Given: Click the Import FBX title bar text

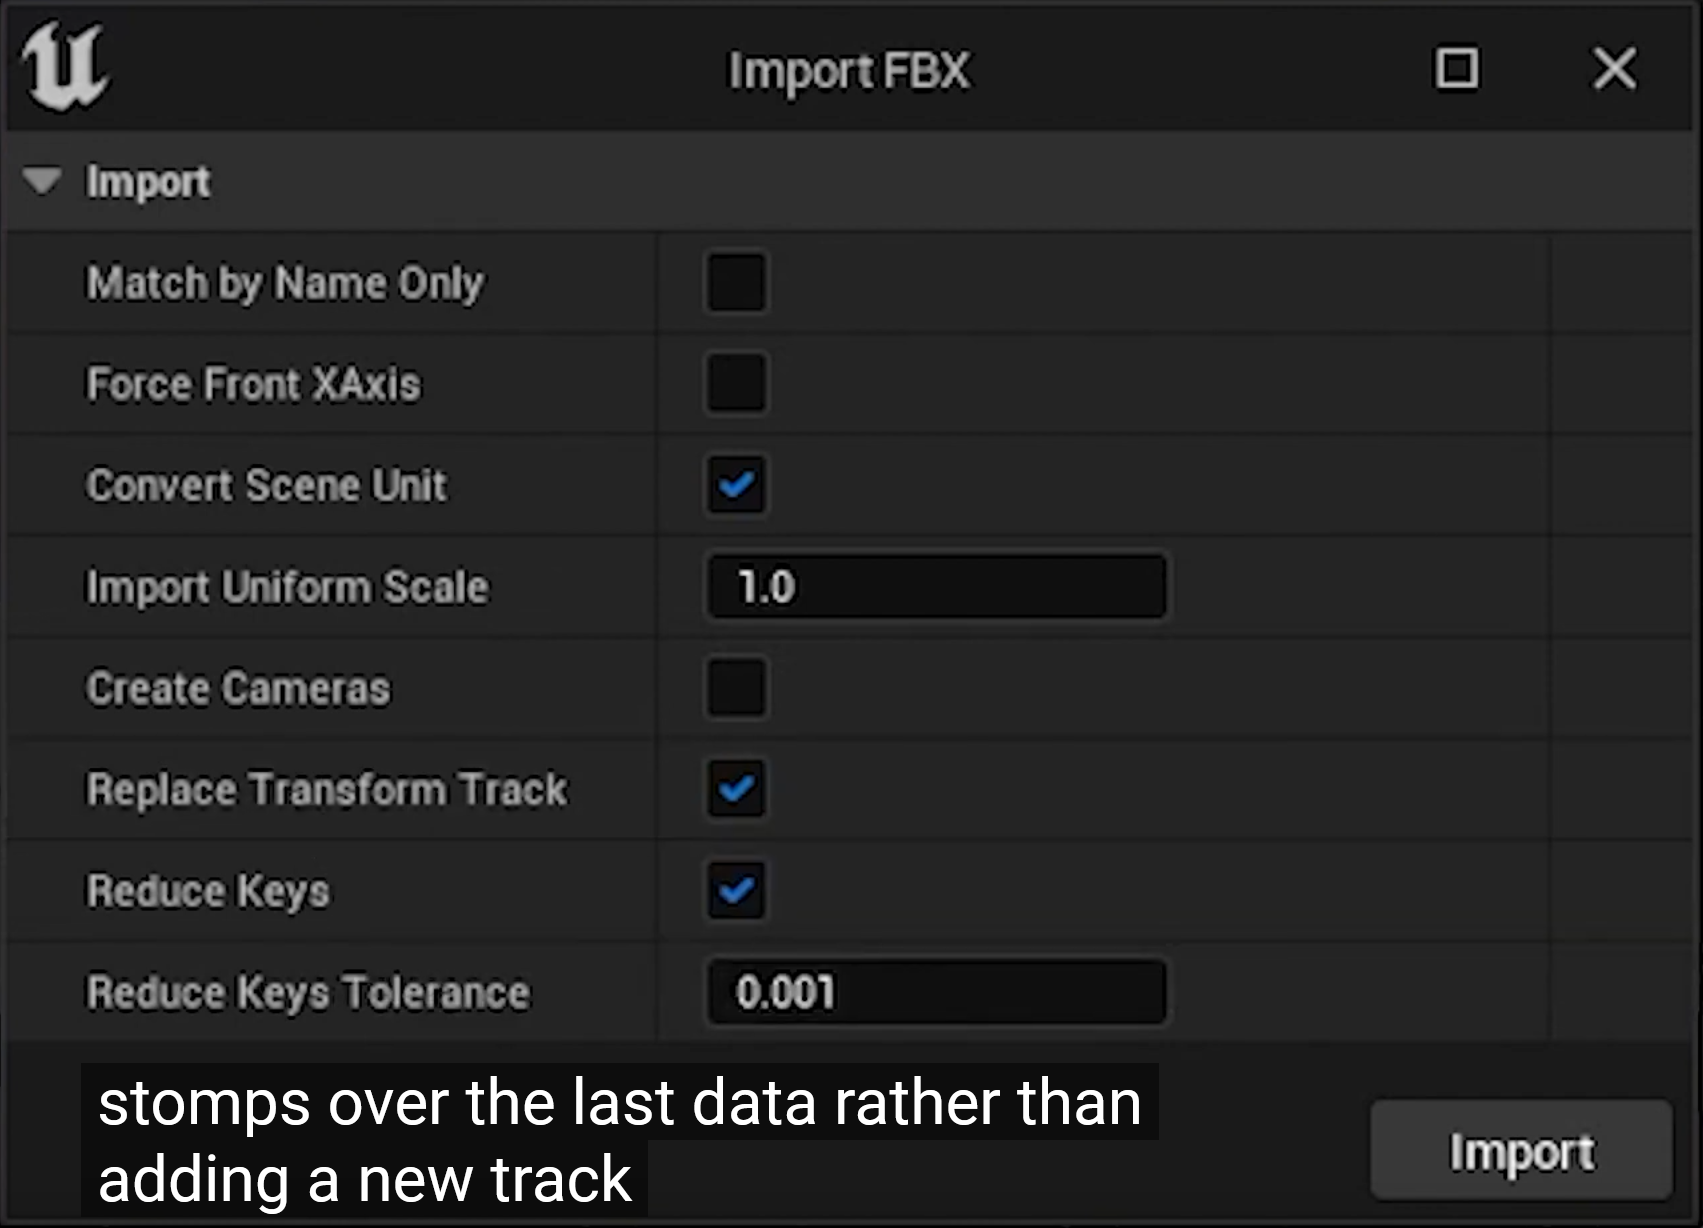Looking at the screenshot, I should click(x=849, y=71).
